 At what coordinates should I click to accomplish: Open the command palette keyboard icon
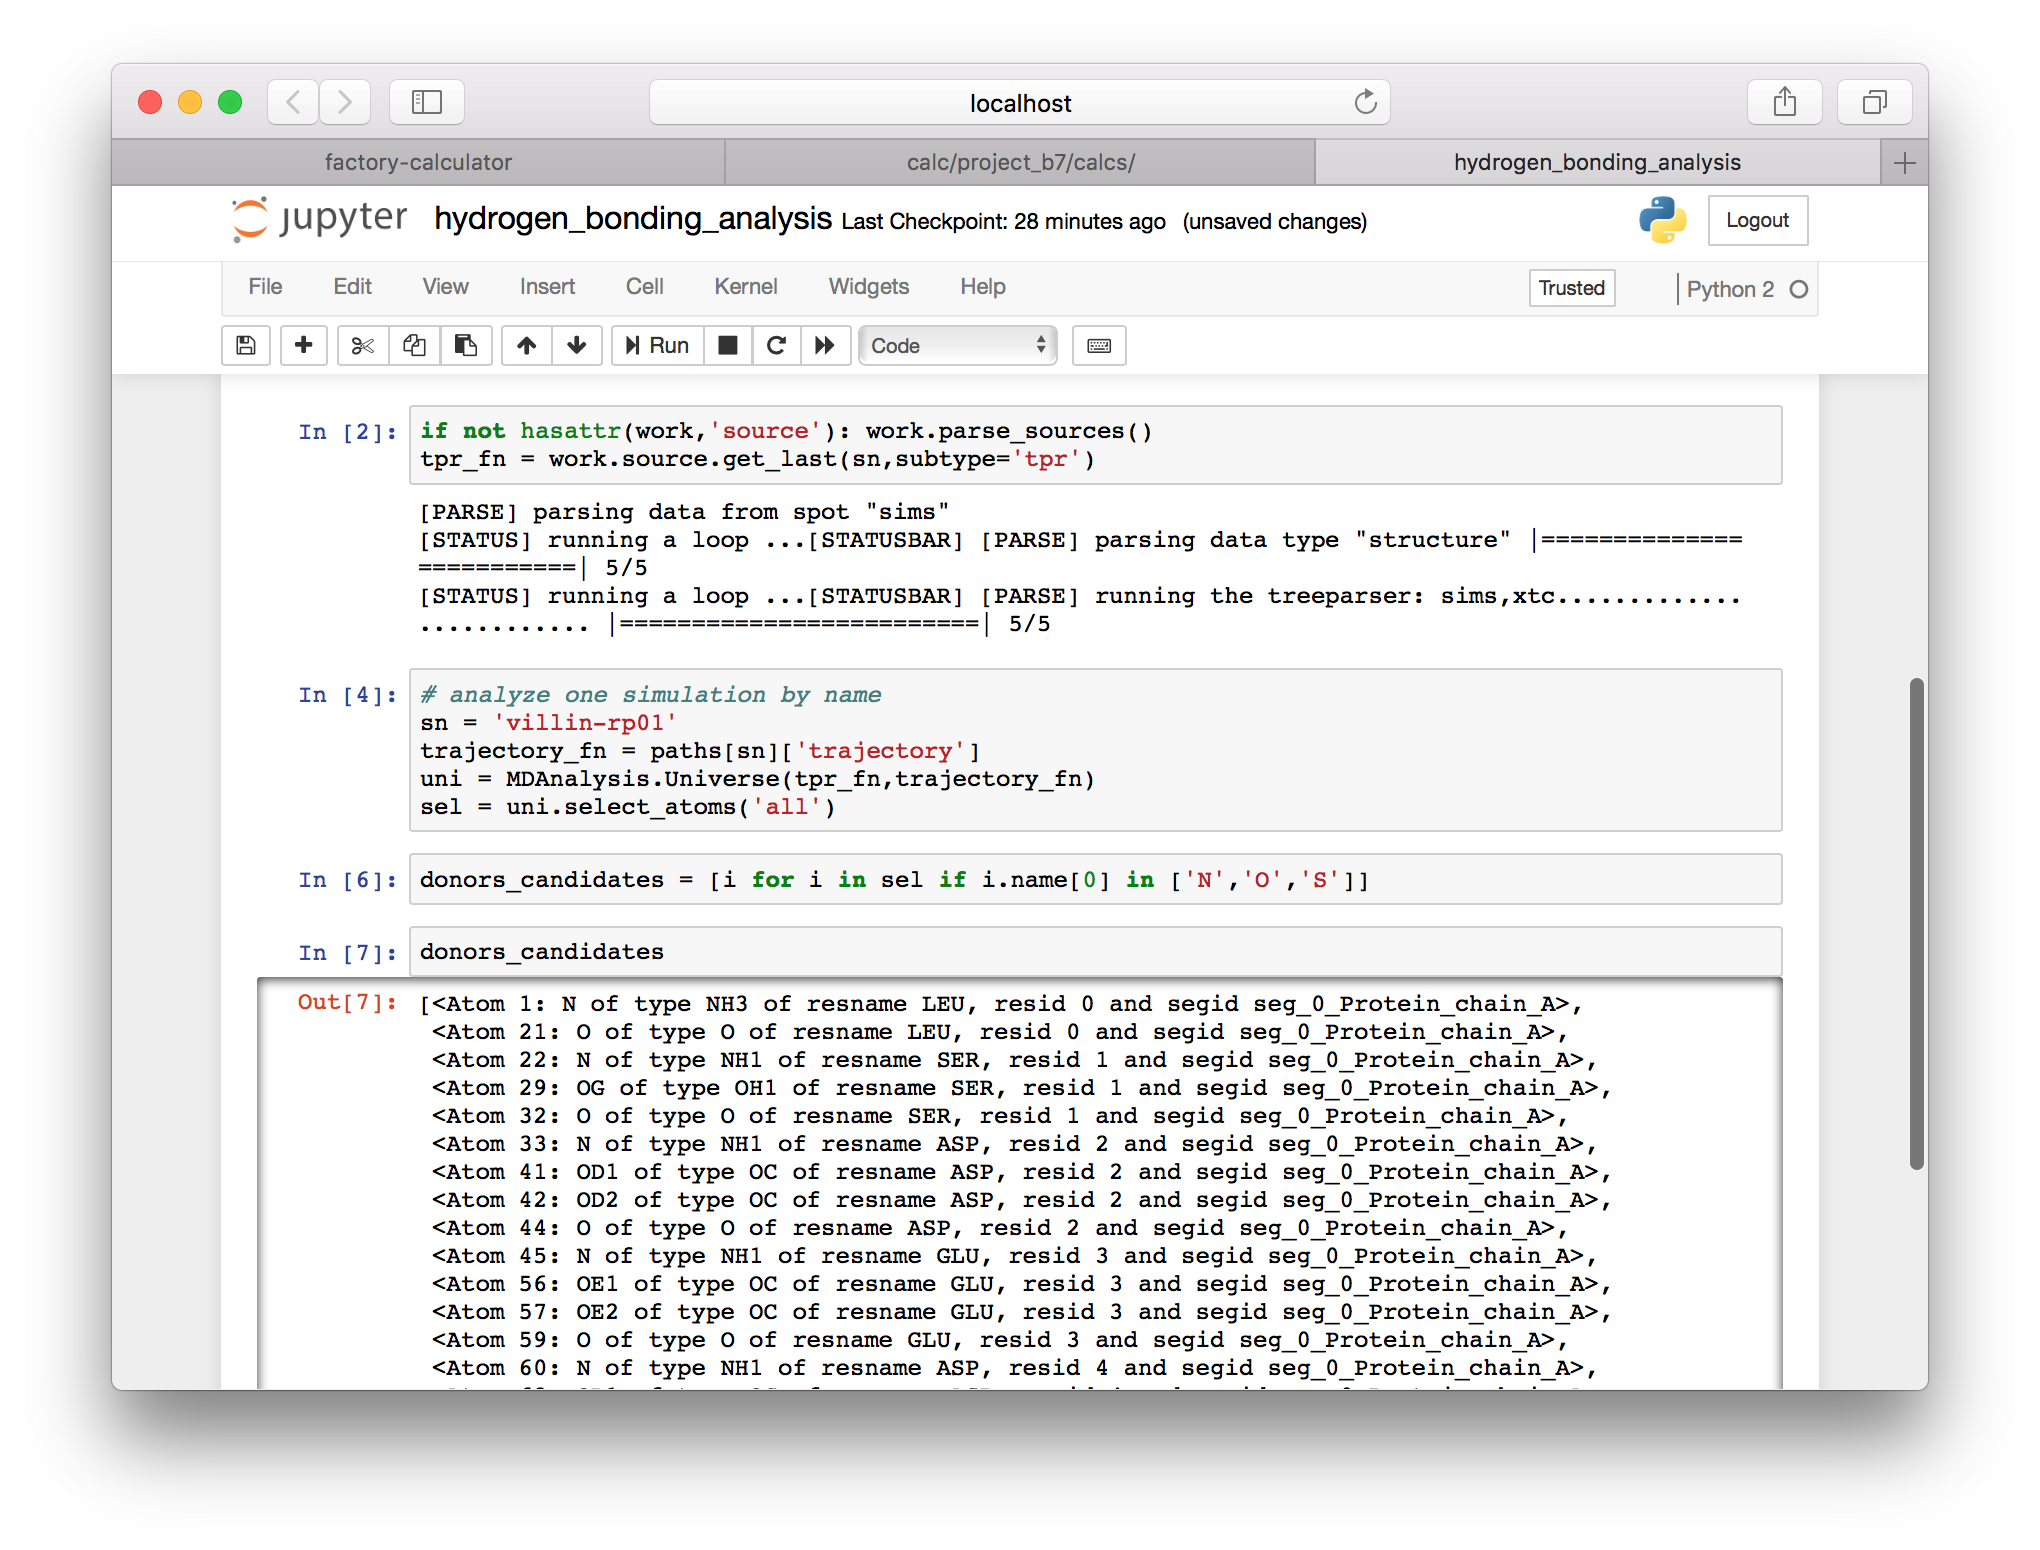coord(1099,345)
